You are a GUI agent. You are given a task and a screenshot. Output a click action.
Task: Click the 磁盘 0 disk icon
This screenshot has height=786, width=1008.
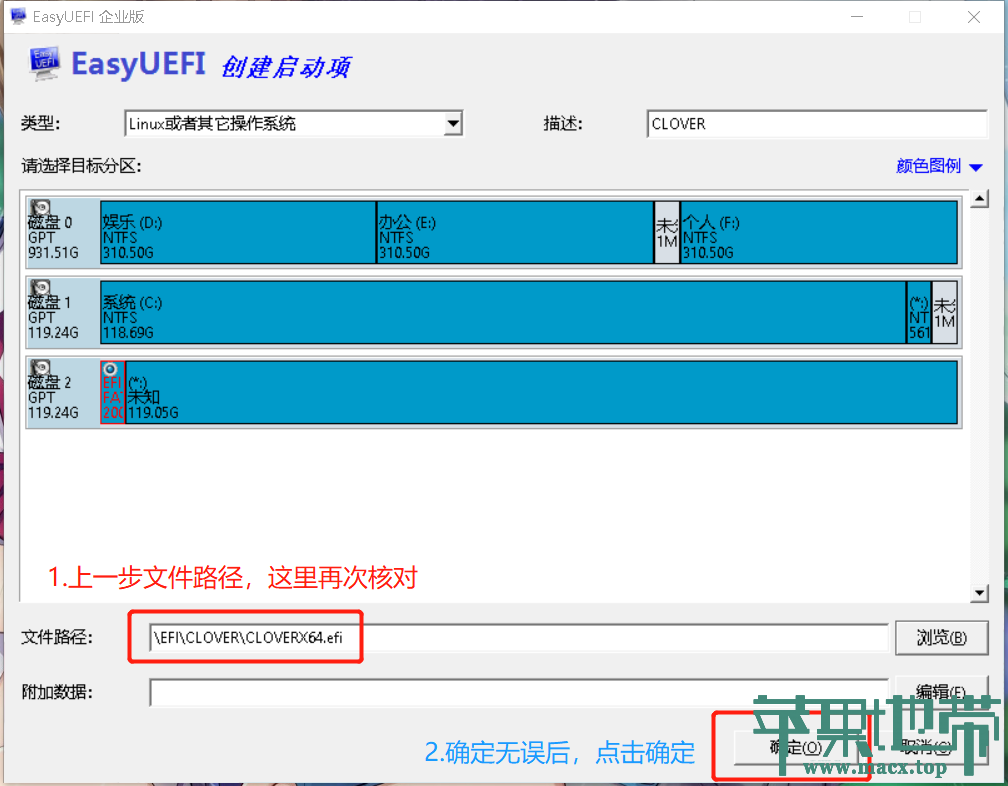[40, 208]
